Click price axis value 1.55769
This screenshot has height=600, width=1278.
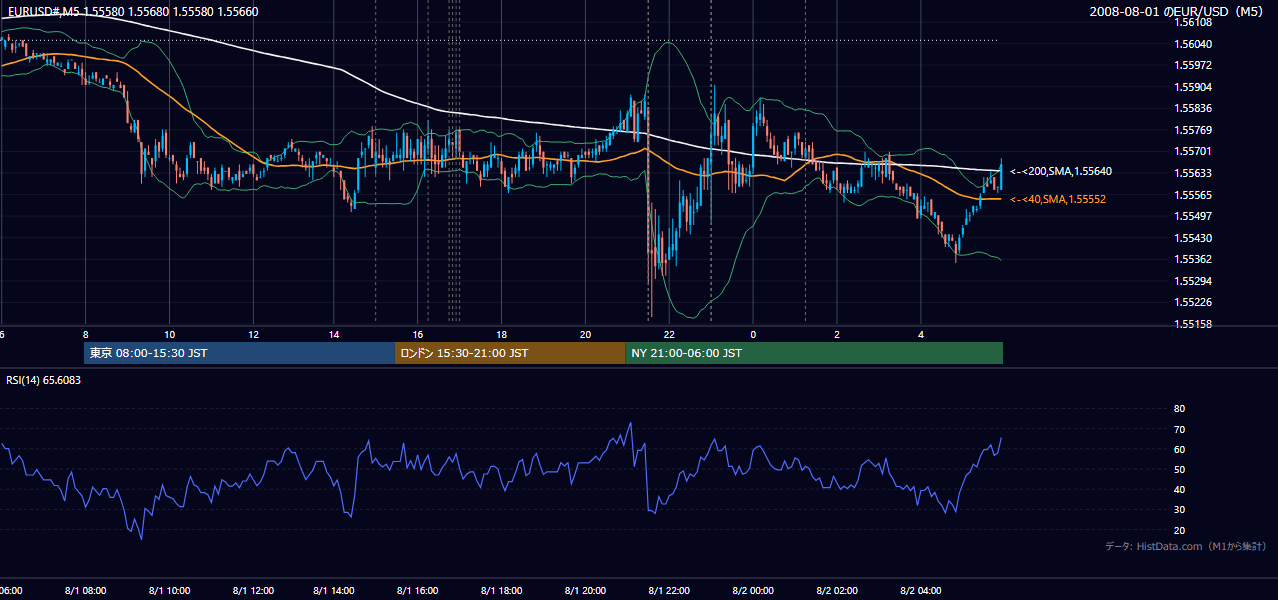click(1193, 130)
